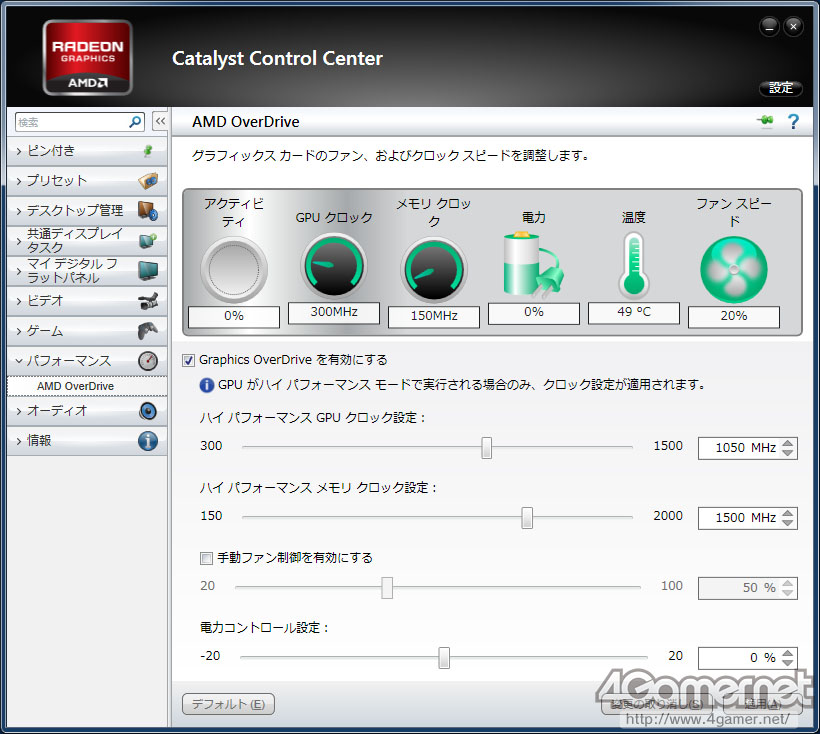The height and width of the screenshot is (734, 820).
Task: Click the ゲーム gamepad icon
Action: coord(148,330)
